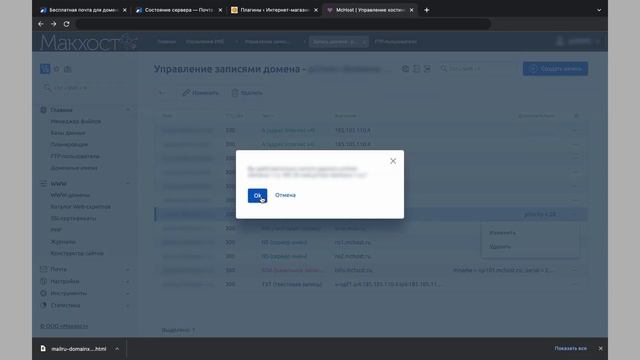Choose Удалить in the row context menu

[500, 247]
